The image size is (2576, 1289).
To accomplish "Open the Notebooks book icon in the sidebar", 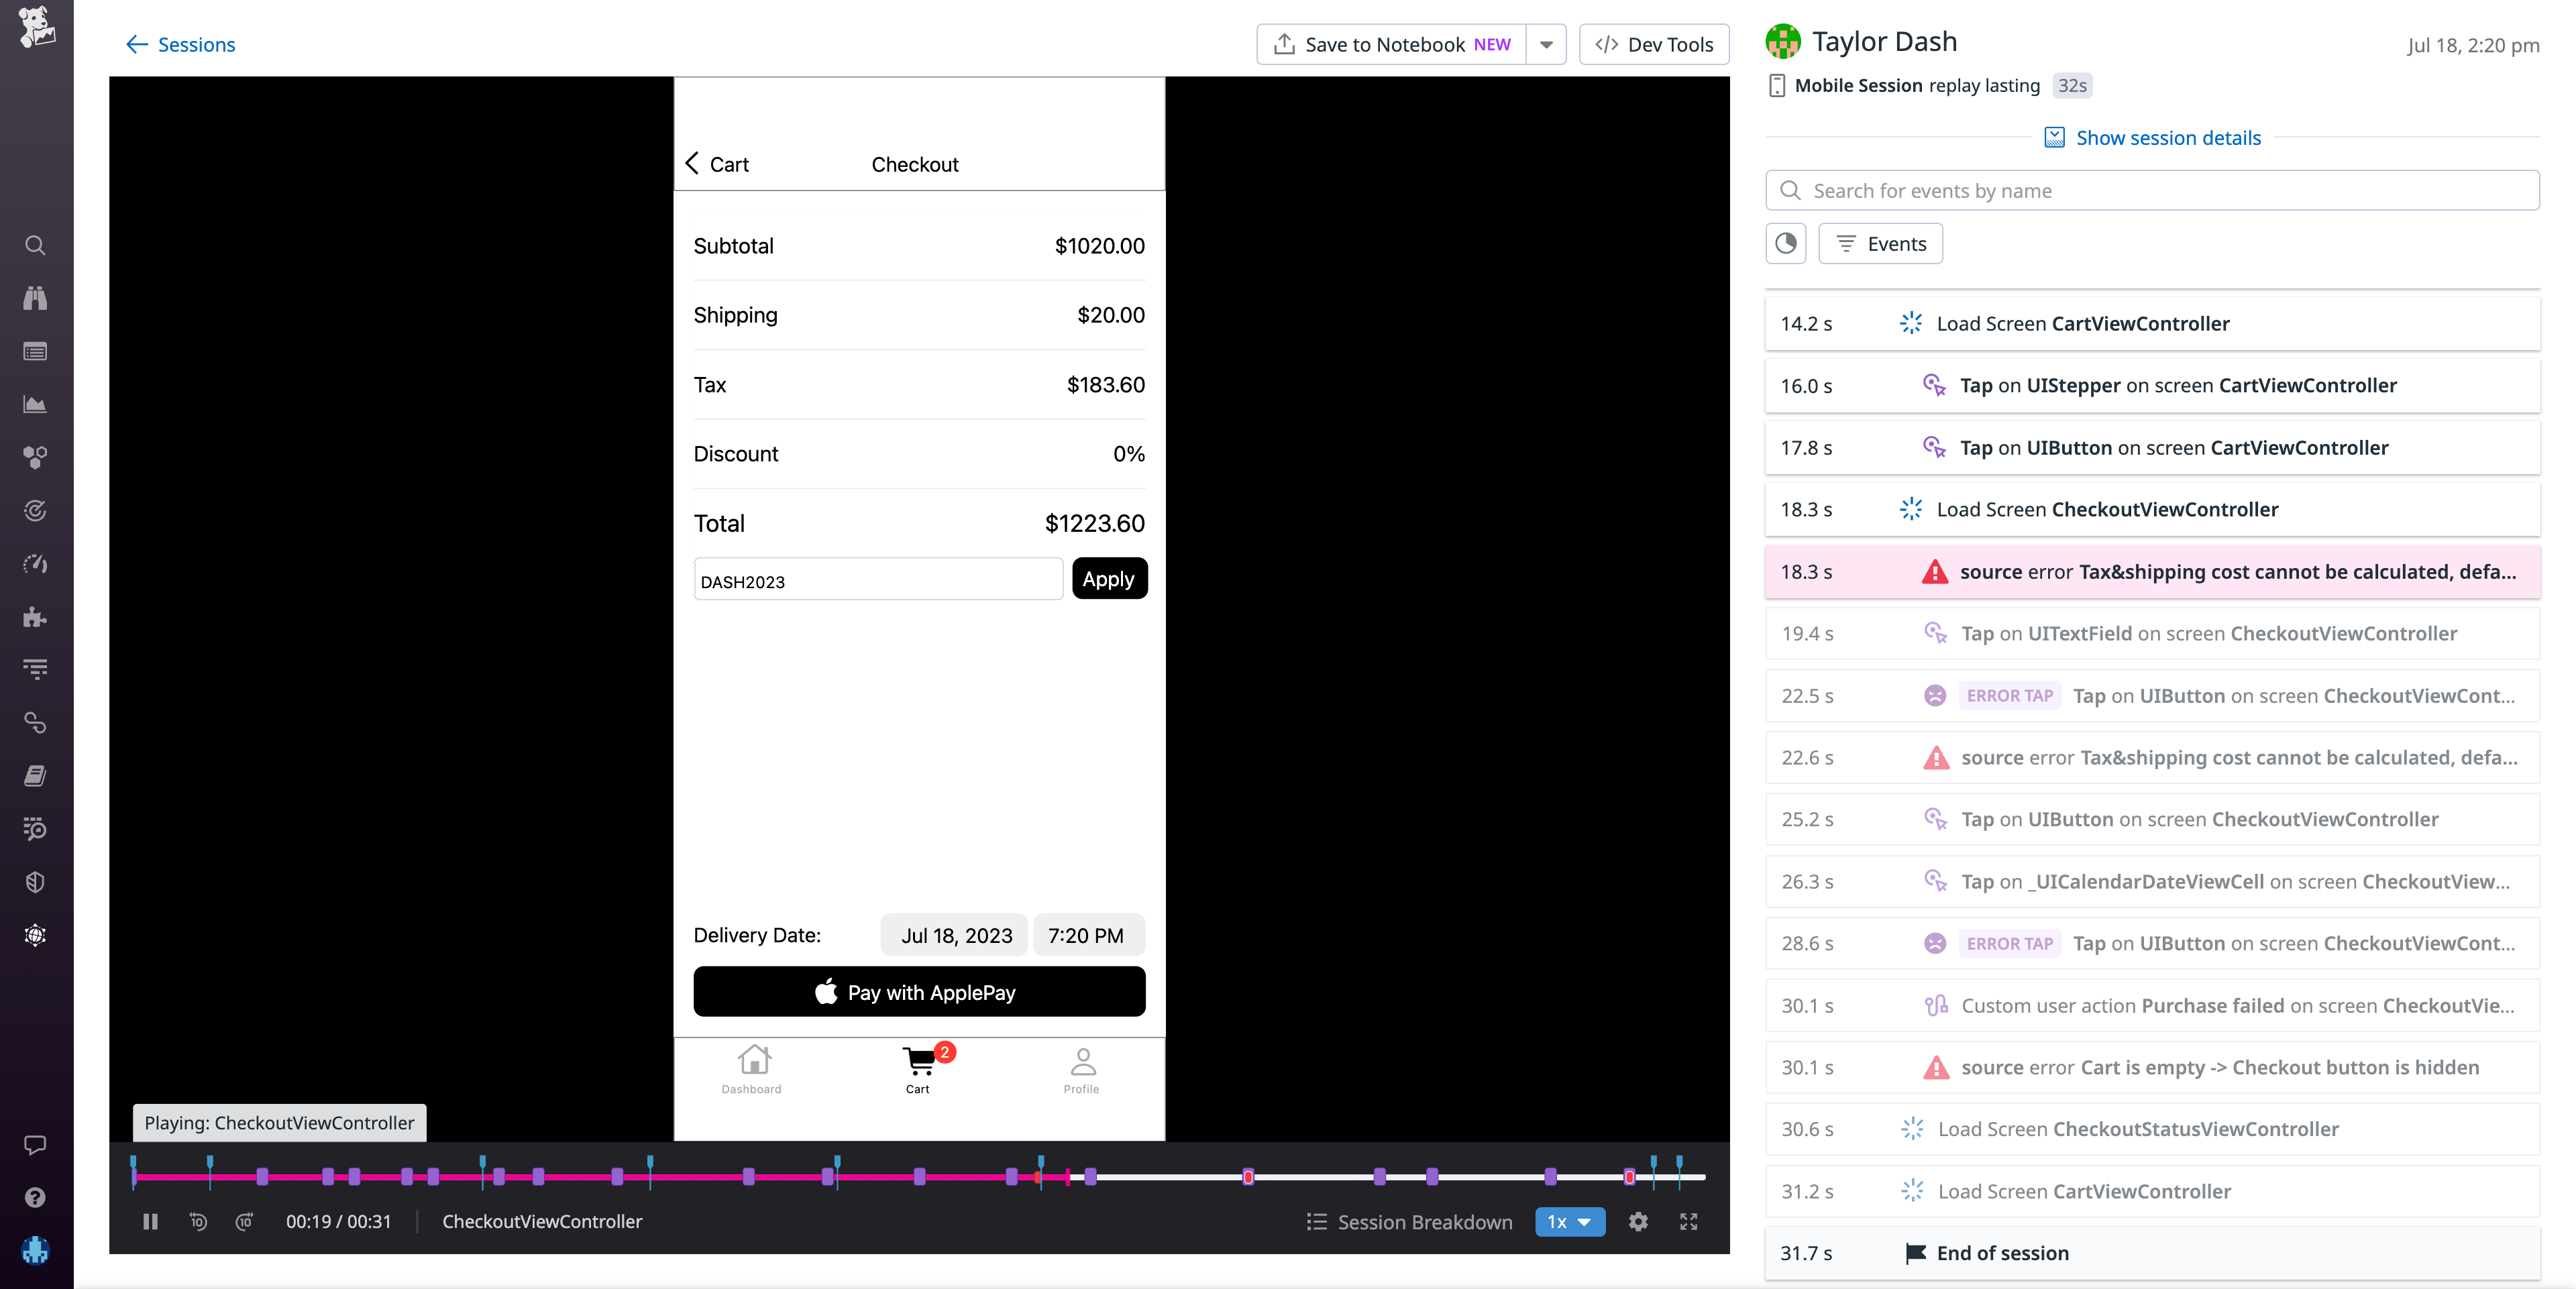I will tap(35, 775).
